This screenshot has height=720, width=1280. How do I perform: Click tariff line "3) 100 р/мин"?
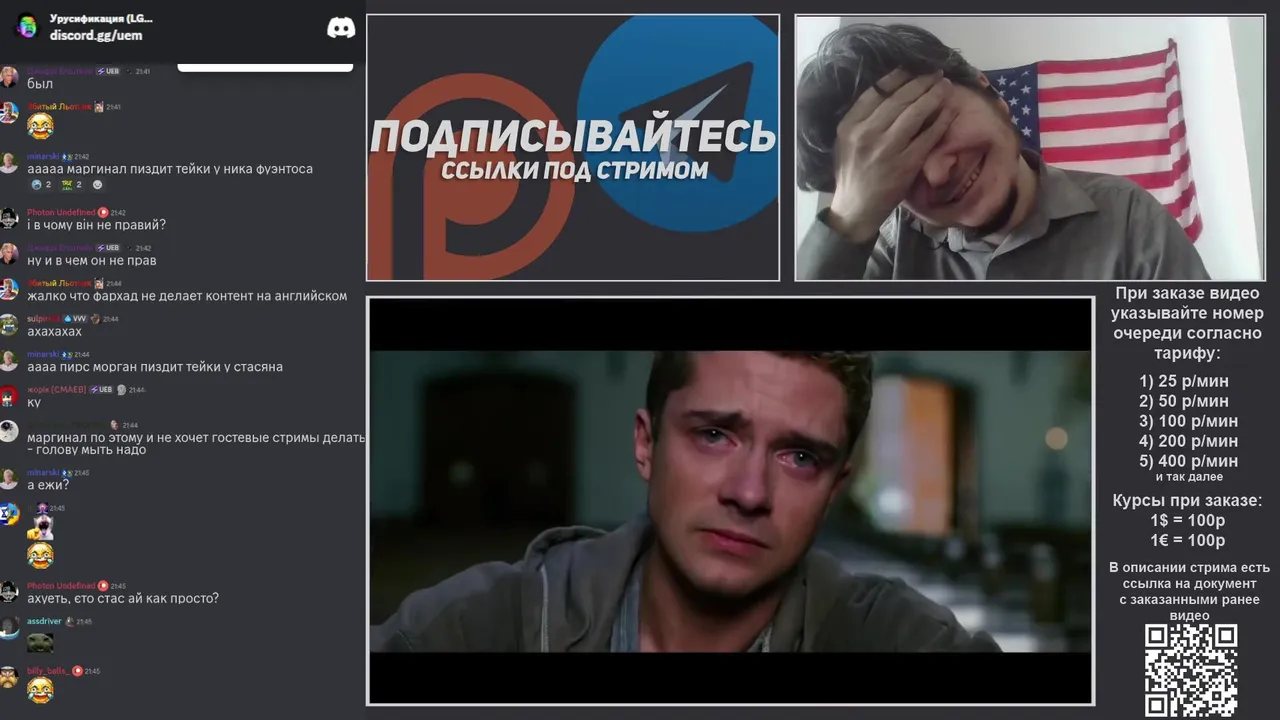(1188, 421)
